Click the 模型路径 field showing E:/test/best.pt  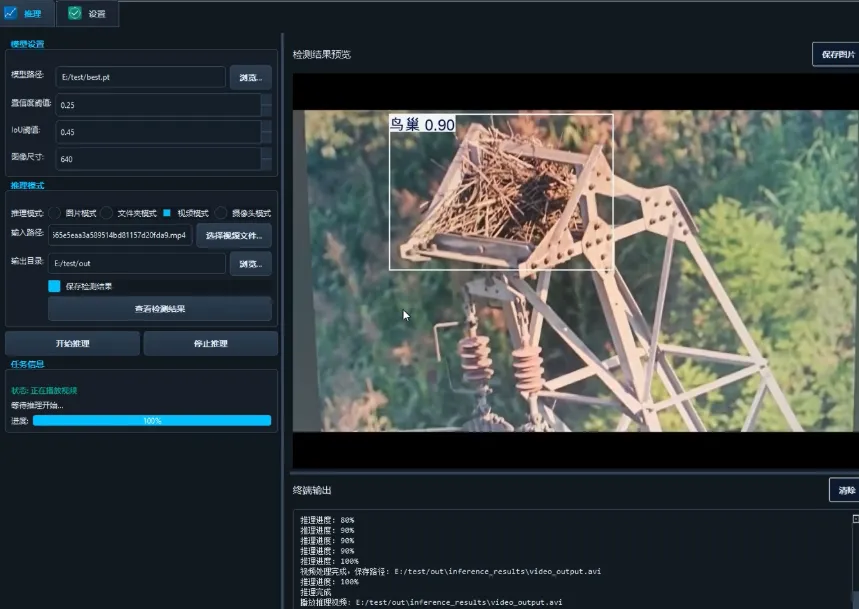point(140,77)
